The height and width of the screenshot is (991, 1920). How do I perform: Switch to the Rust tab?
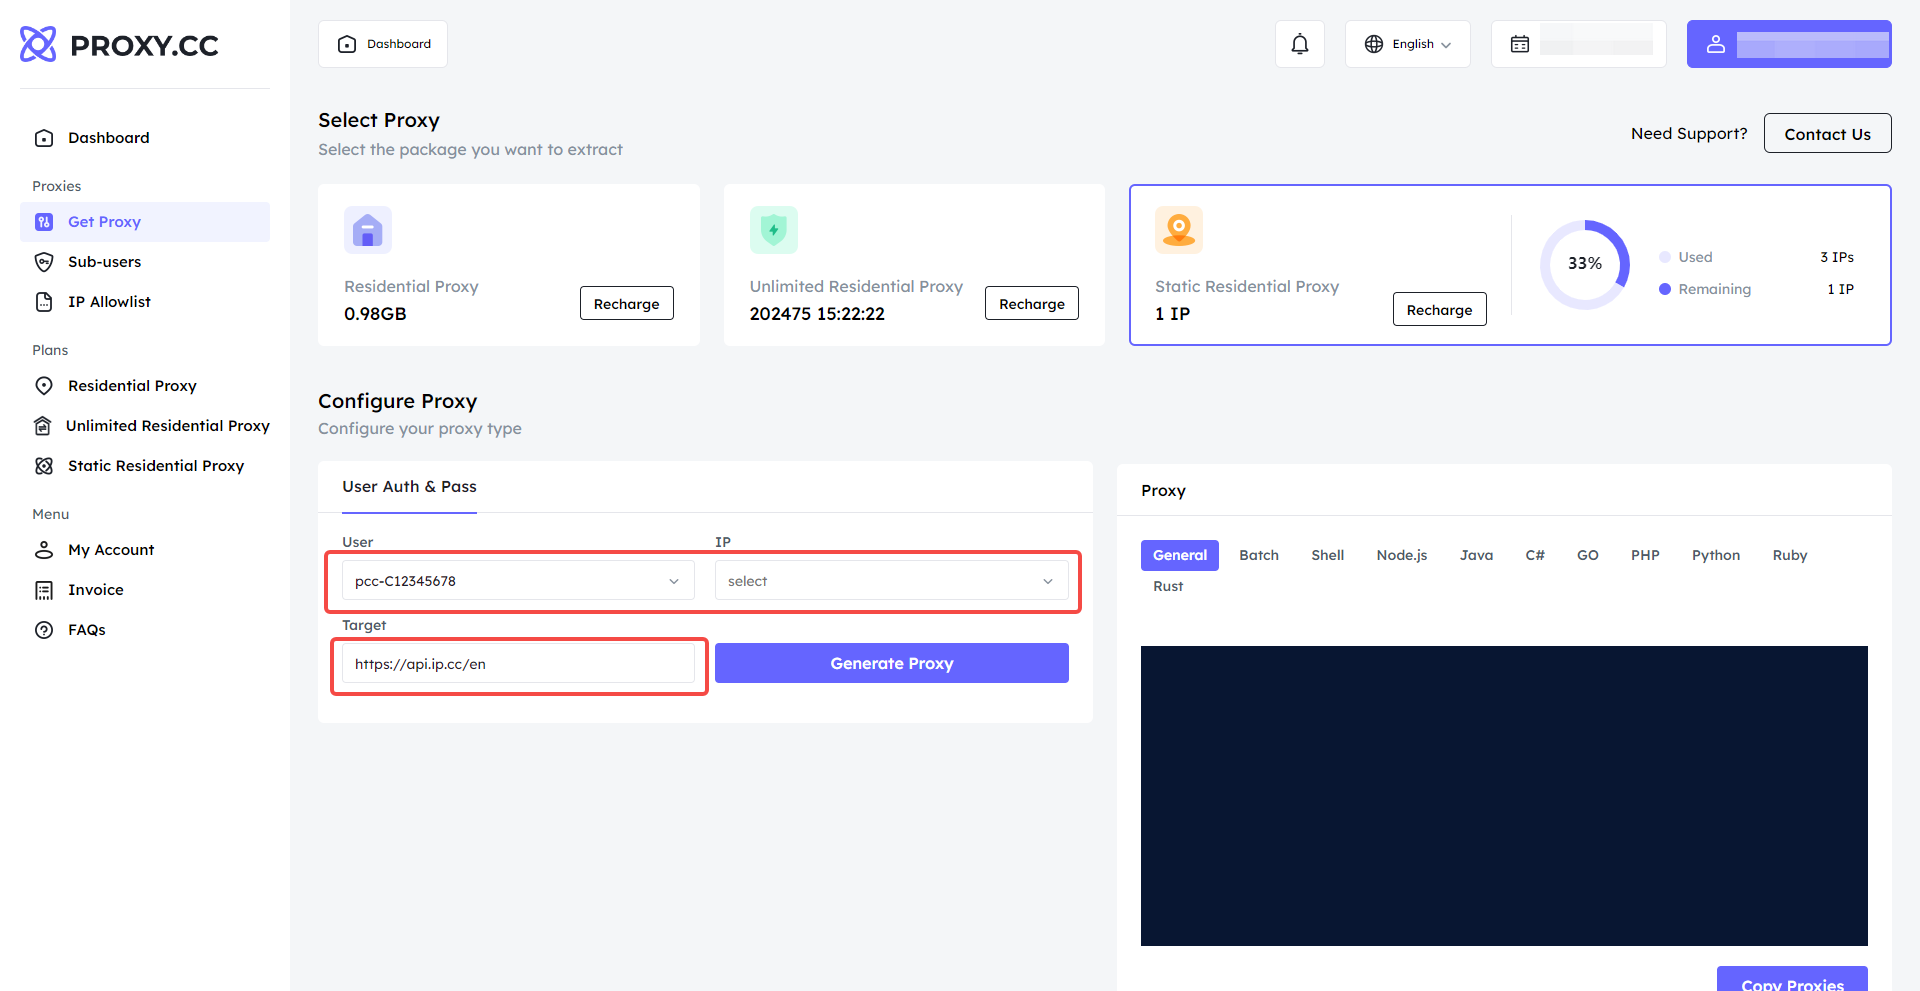click(x=1168, y=586)
